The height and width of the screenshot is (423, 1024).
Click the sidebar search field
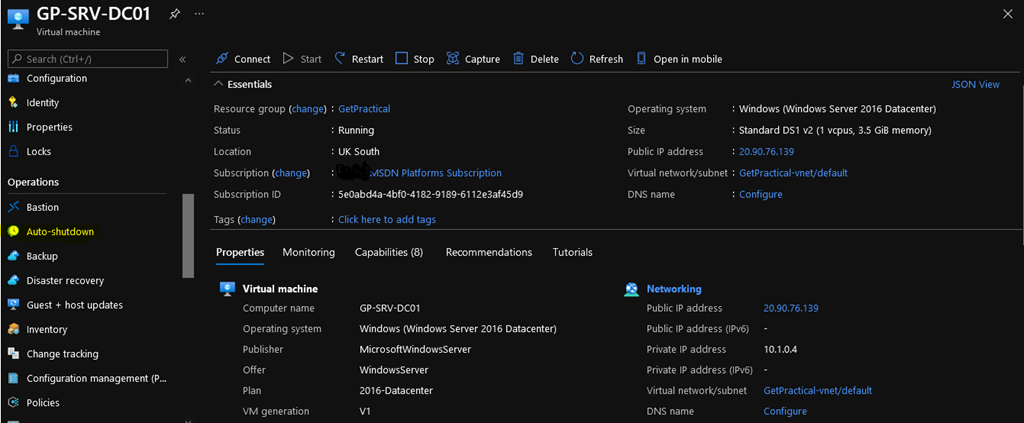tap(90, 59)
